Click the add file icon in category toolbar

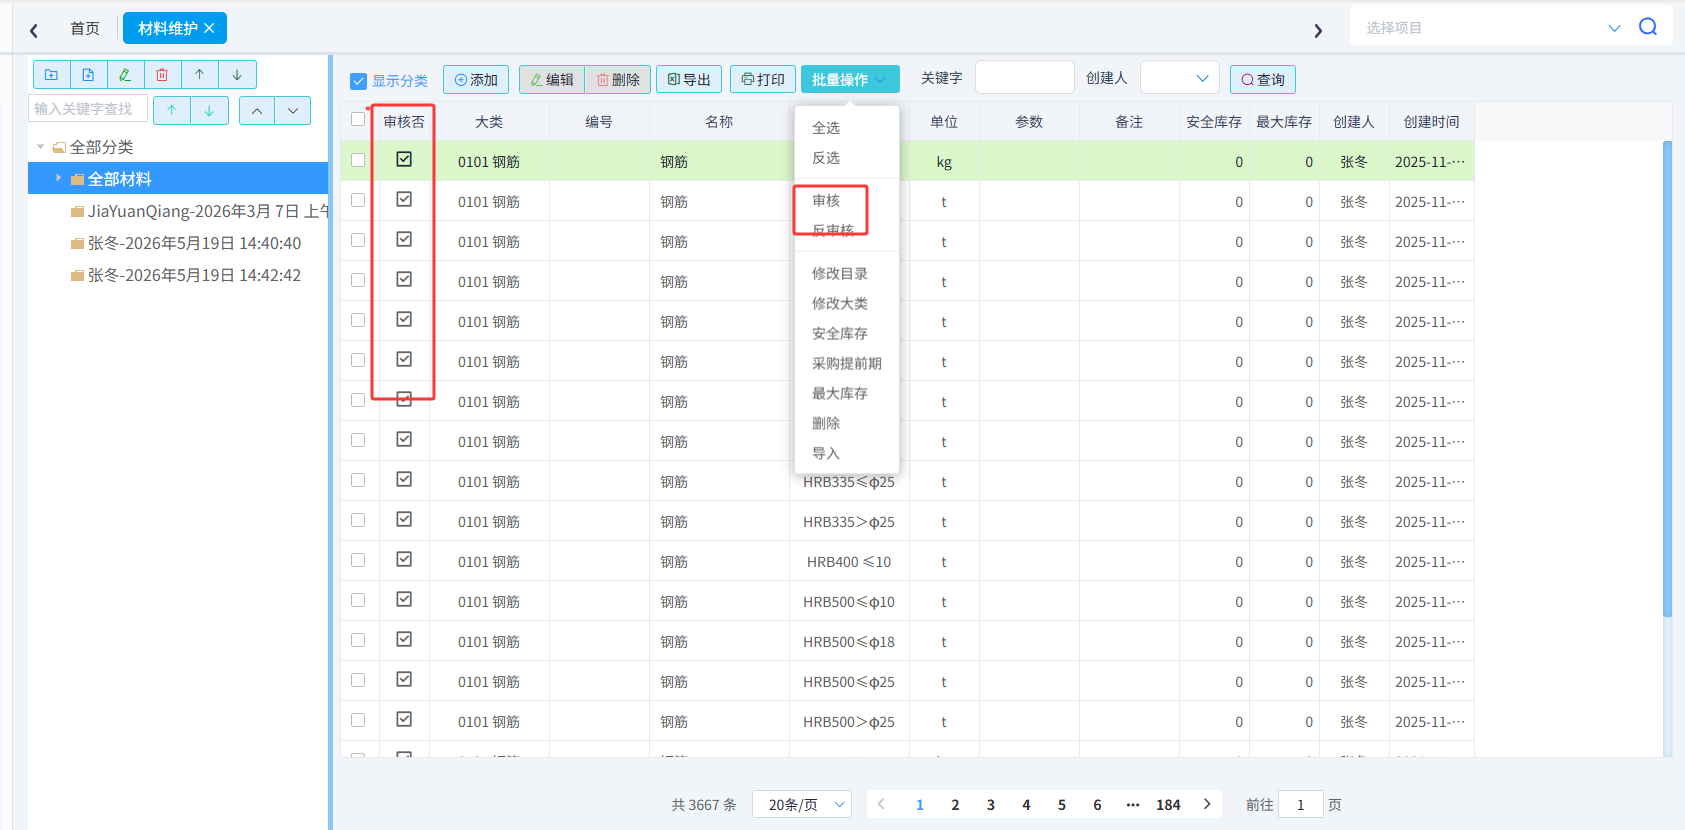pyautogui.click(x=88, y=75)
